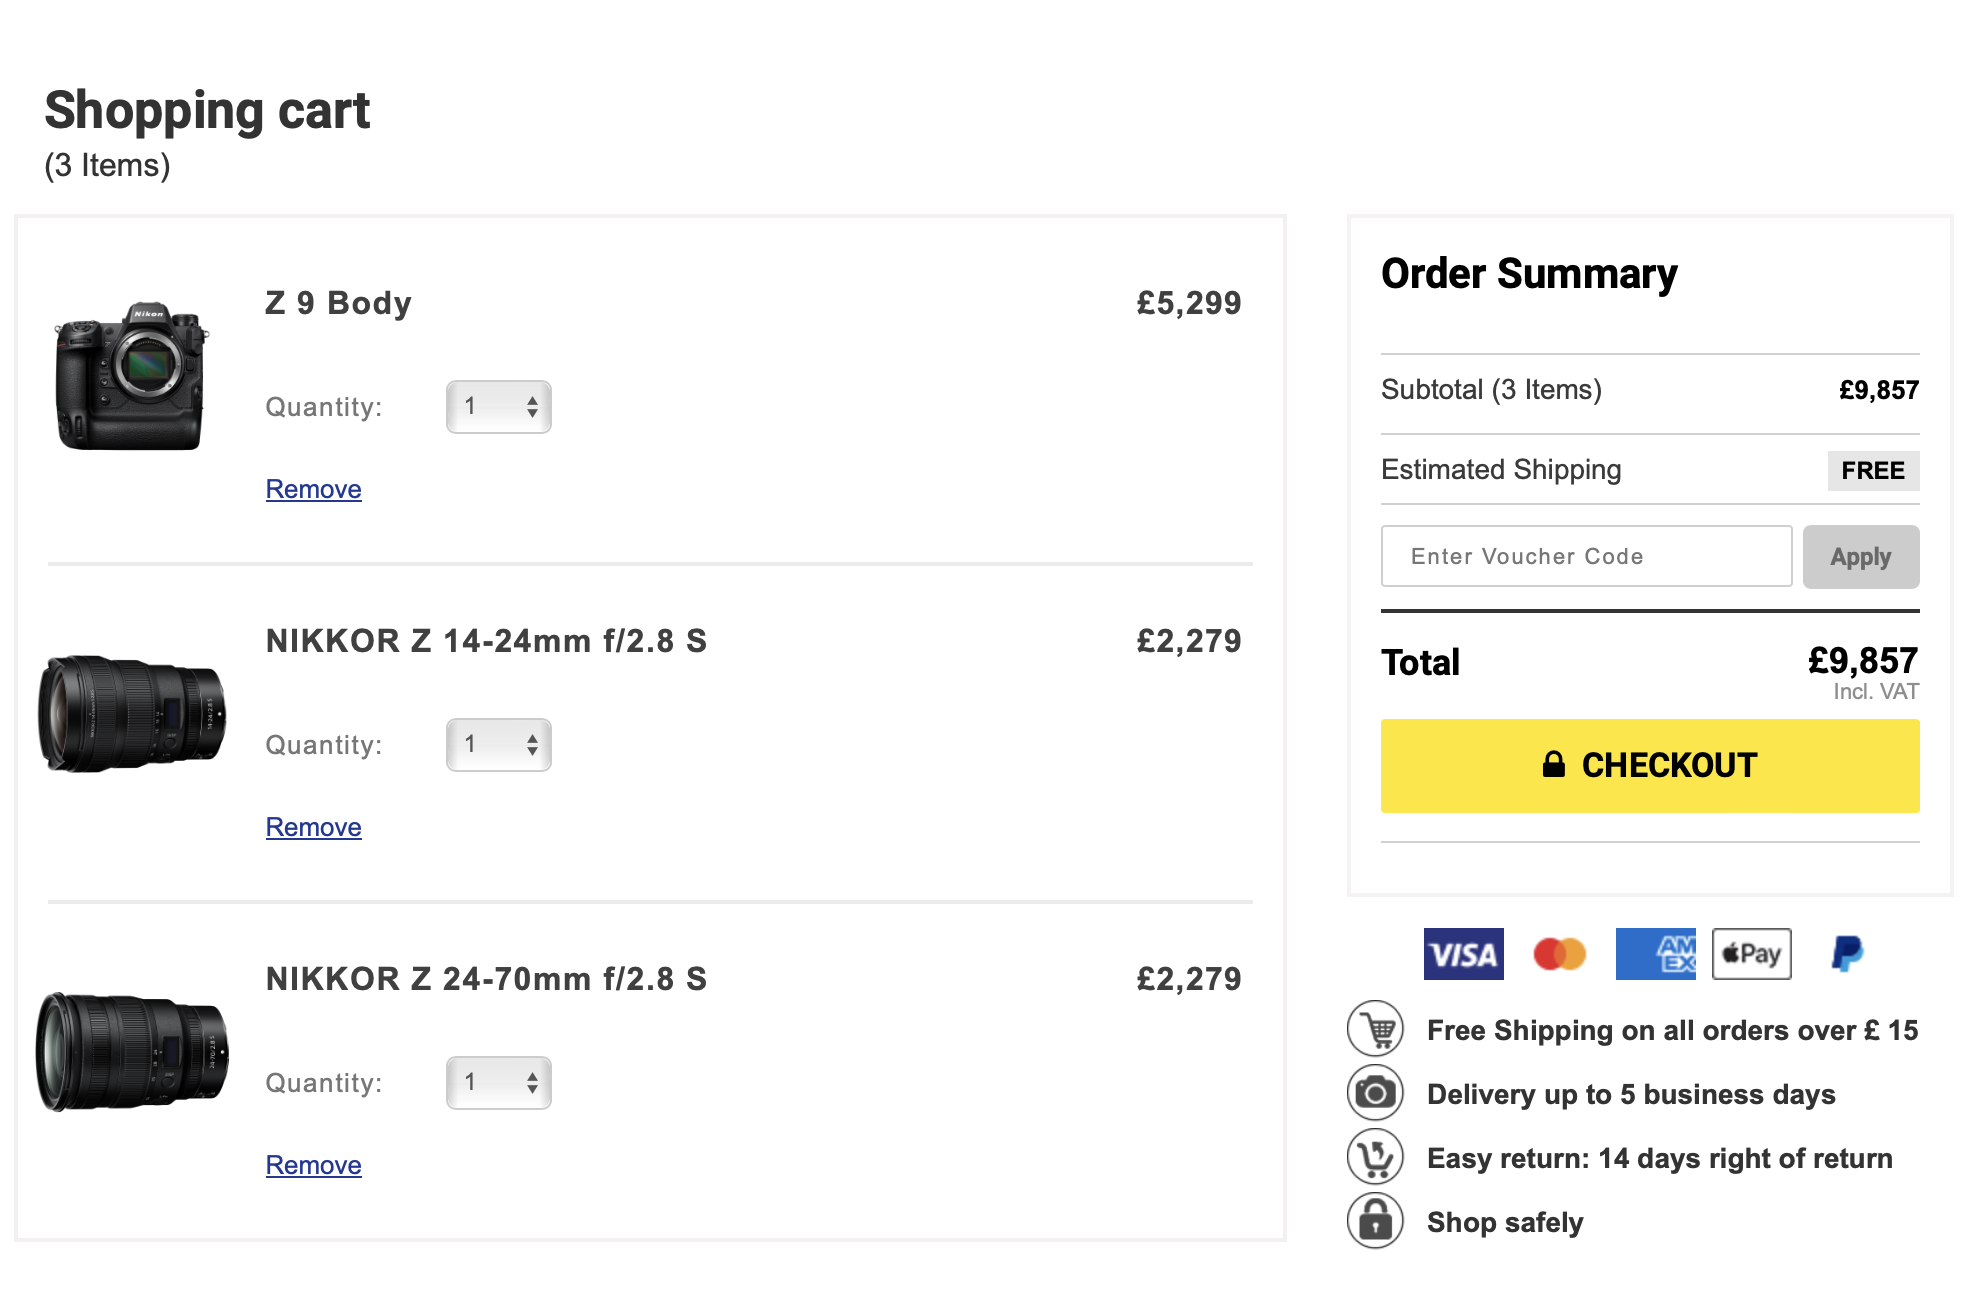Viewport: 1982px width, 1304px height.
Task: Click the Visa payment icon
Action: (1463, 954)
